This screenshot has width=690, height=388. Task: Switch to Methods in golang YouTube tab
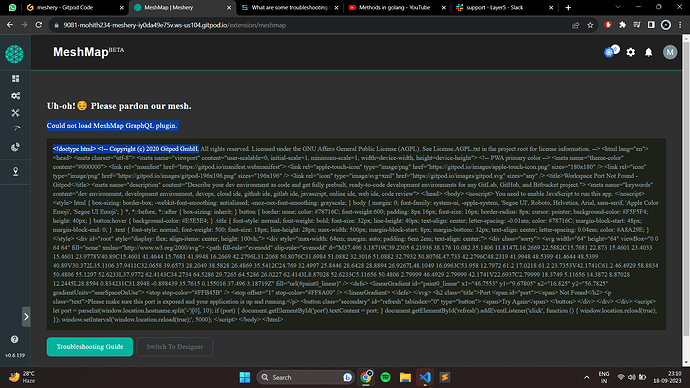(396, 7)
